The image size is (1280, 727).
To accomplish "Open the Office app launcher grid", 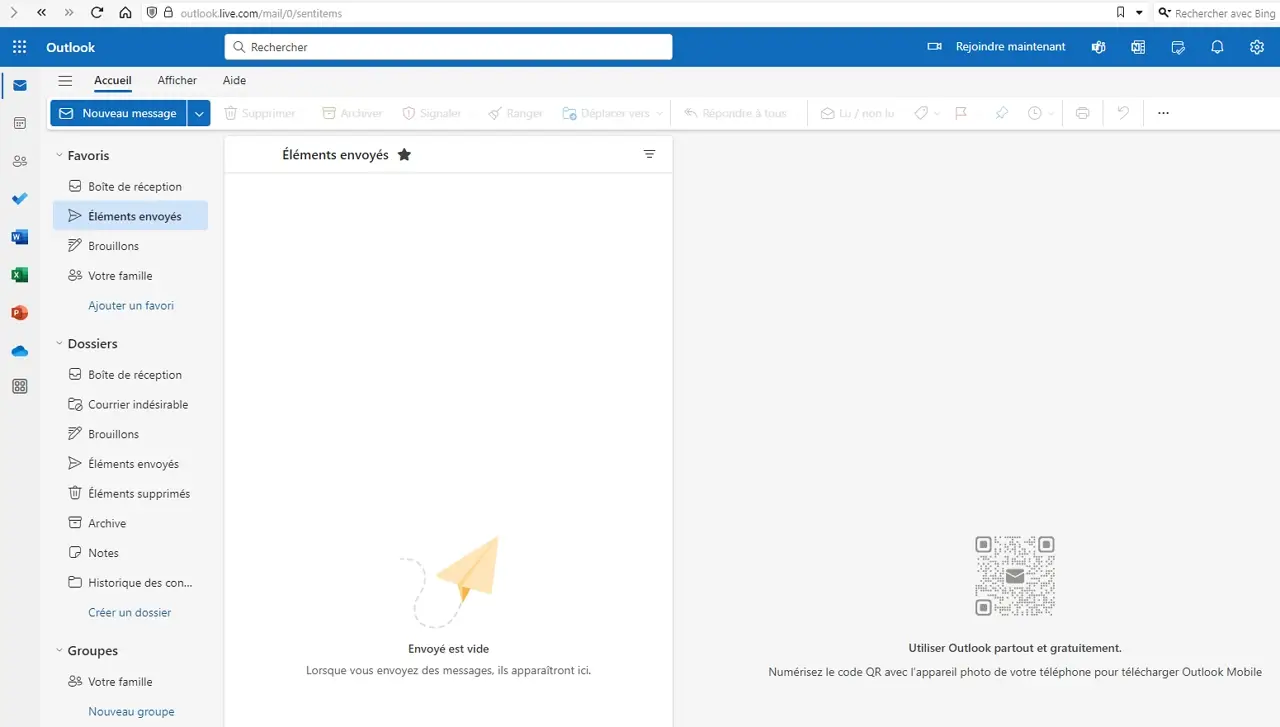I will click(19, 47).
